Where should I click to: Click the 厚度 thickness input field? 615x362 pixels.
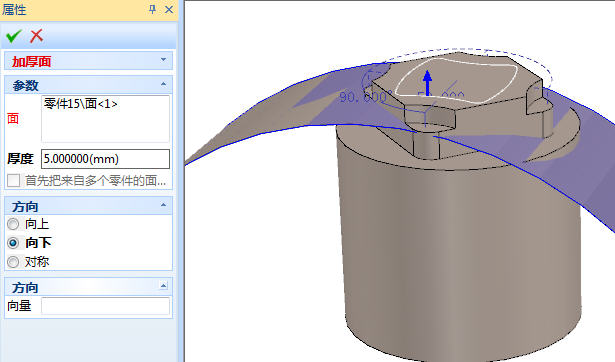coord(106,159)
